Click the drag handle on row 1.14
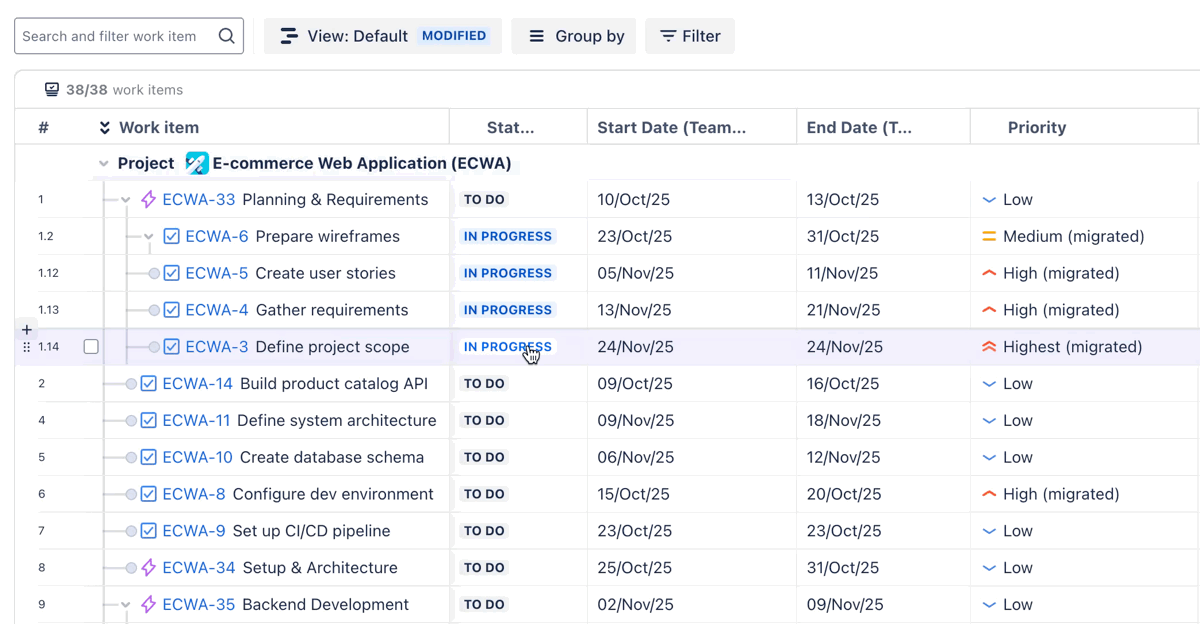Viewport: 1200px width, 624px height. (27, 347)
